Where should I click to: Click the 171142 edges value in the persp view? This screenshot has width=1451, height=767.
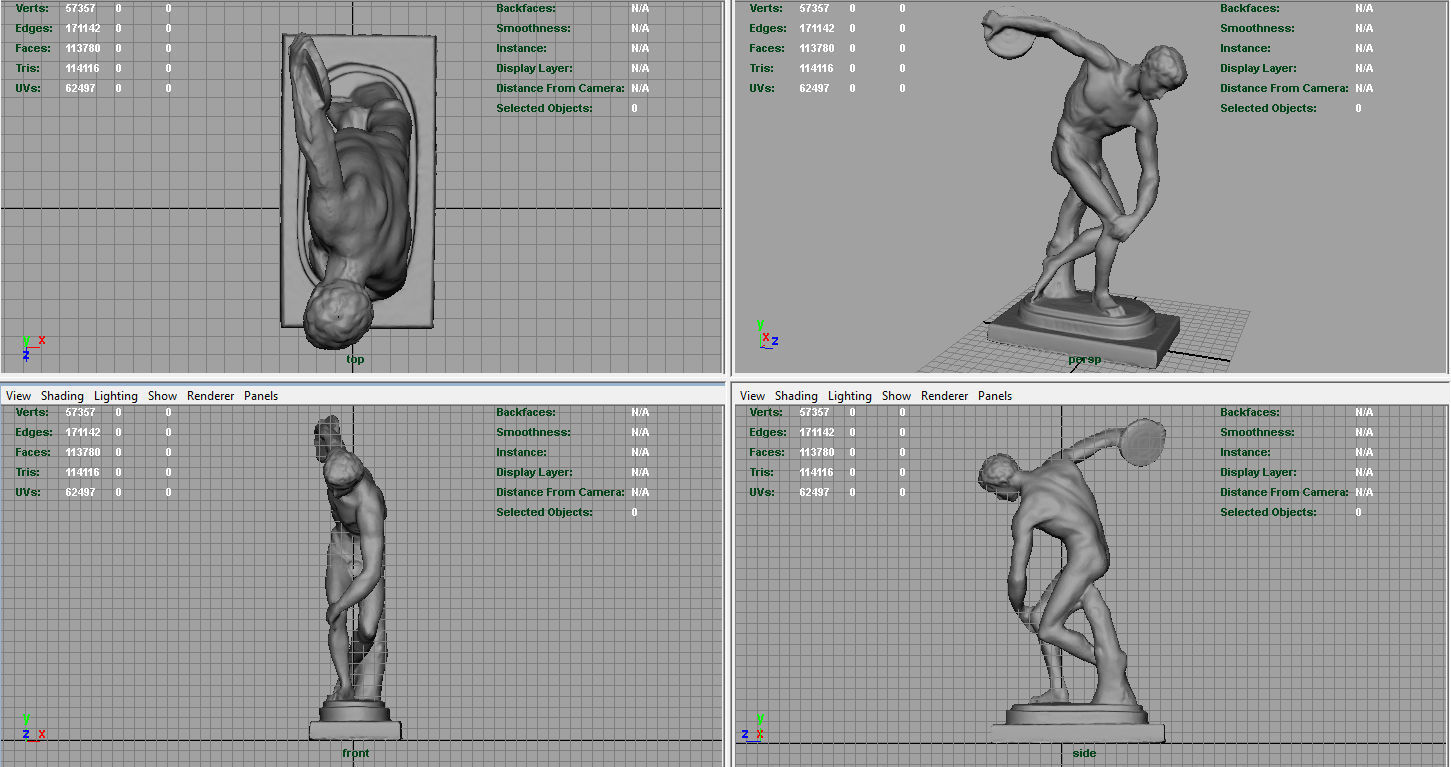click(817, 28)
